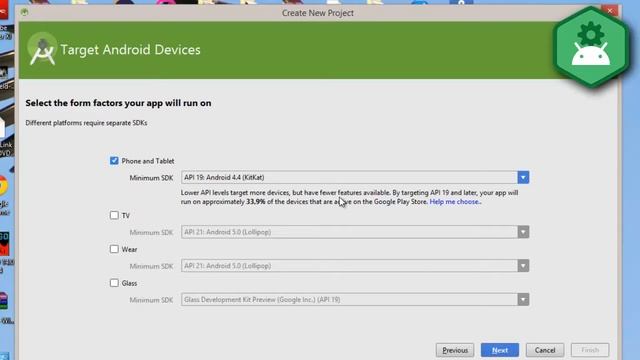
Task: Open the Wear Minimum SDK dropdown arrow
Action: coord(523,266)
